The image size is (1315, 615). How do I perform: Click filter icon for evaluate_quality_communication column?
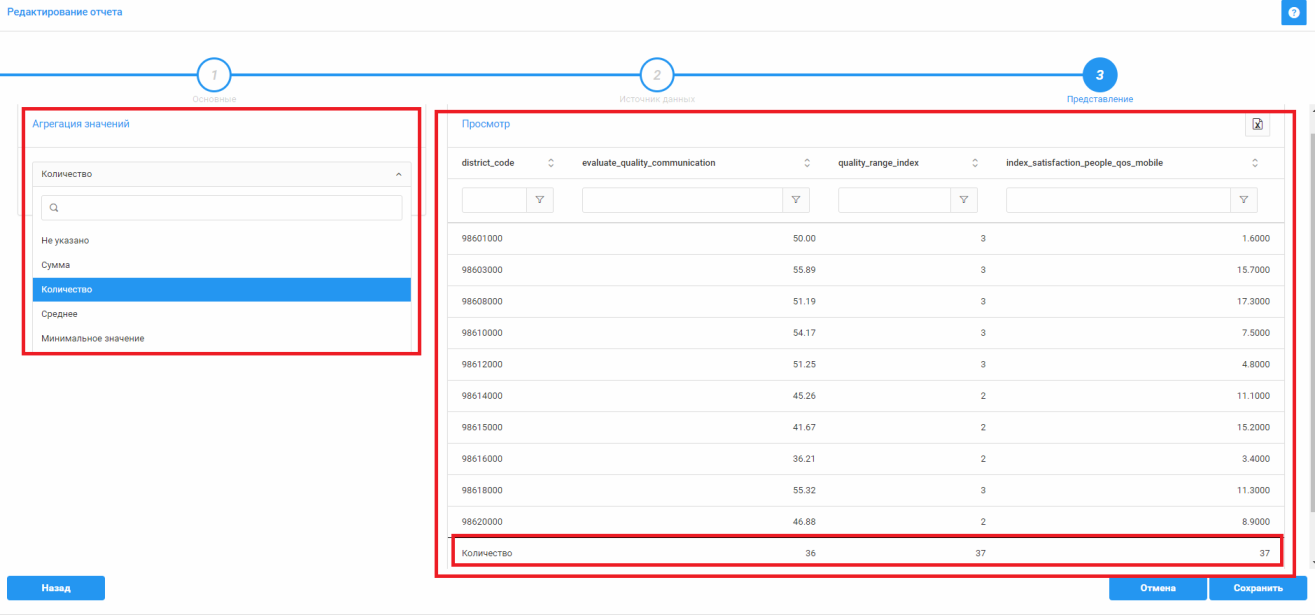click(796, 200)
